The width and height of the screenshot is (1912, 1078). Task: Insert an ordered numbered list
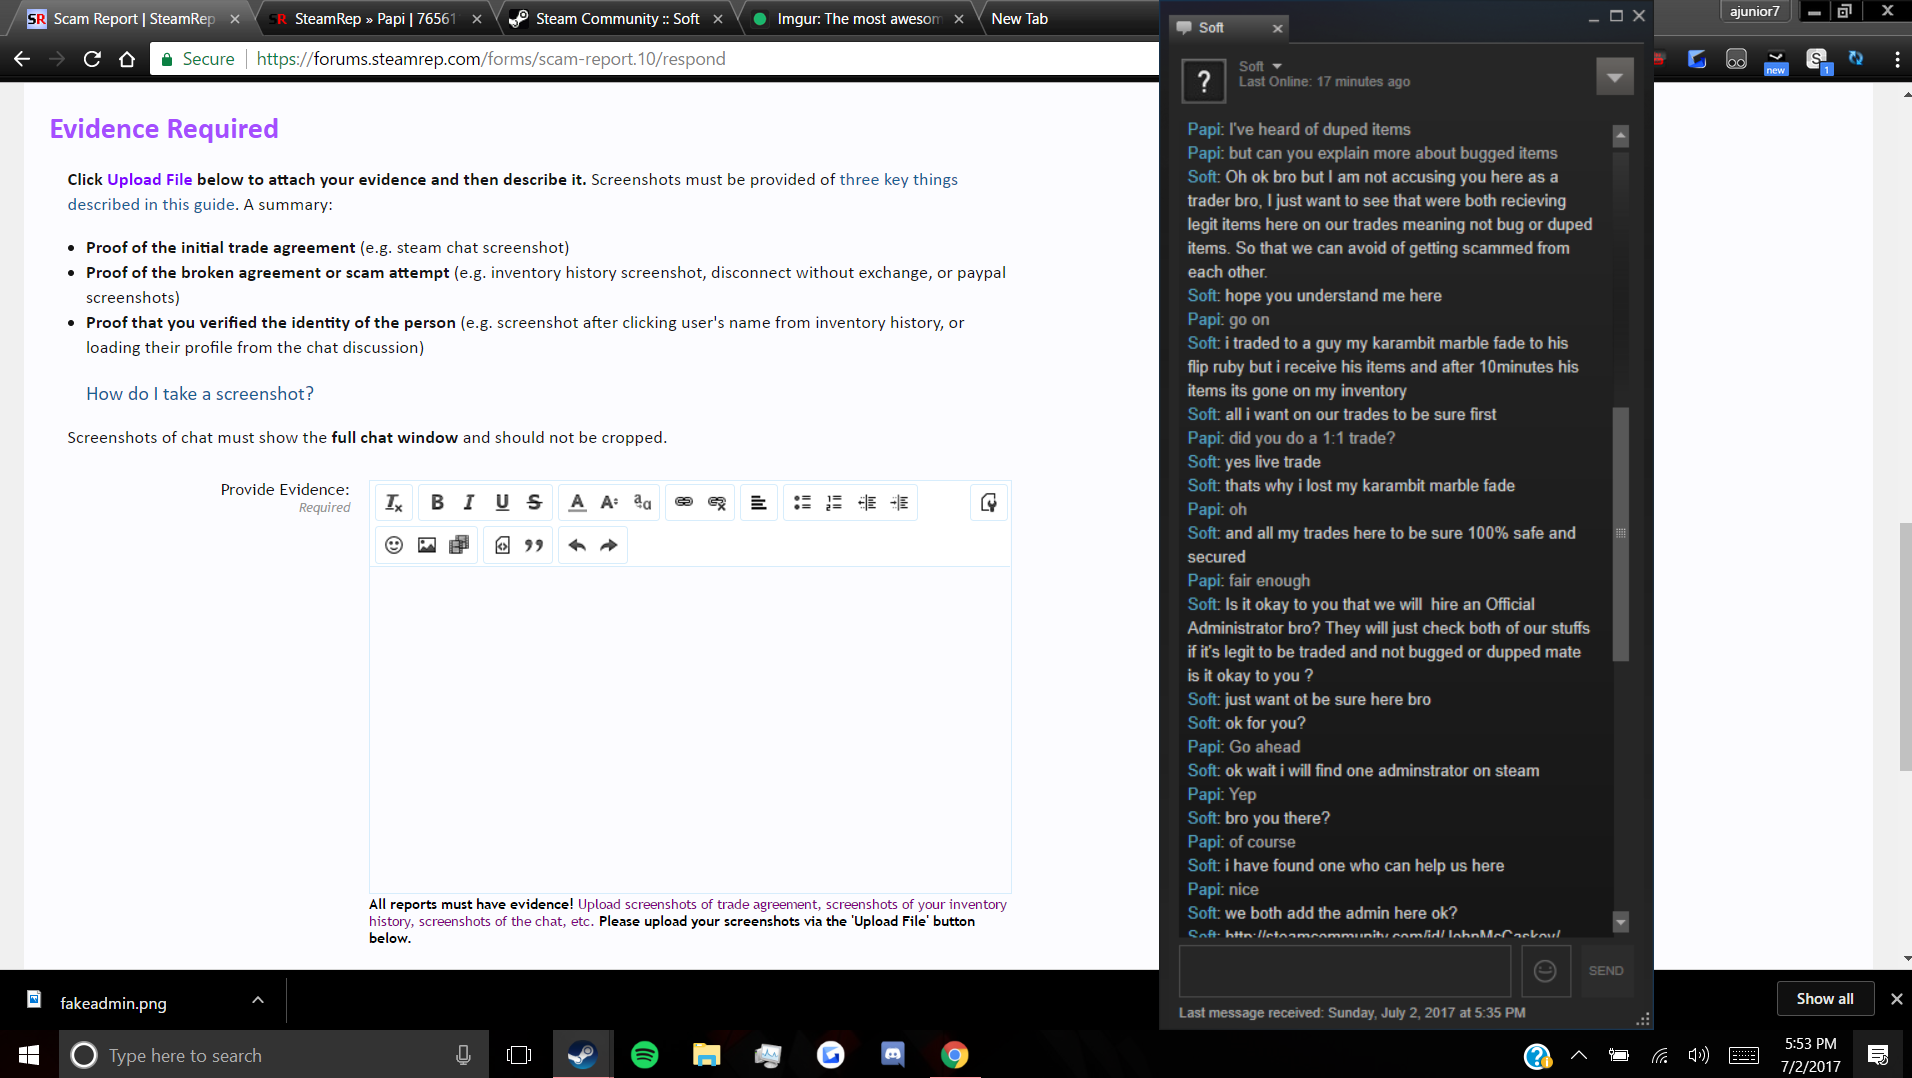[x=834, y=502]
